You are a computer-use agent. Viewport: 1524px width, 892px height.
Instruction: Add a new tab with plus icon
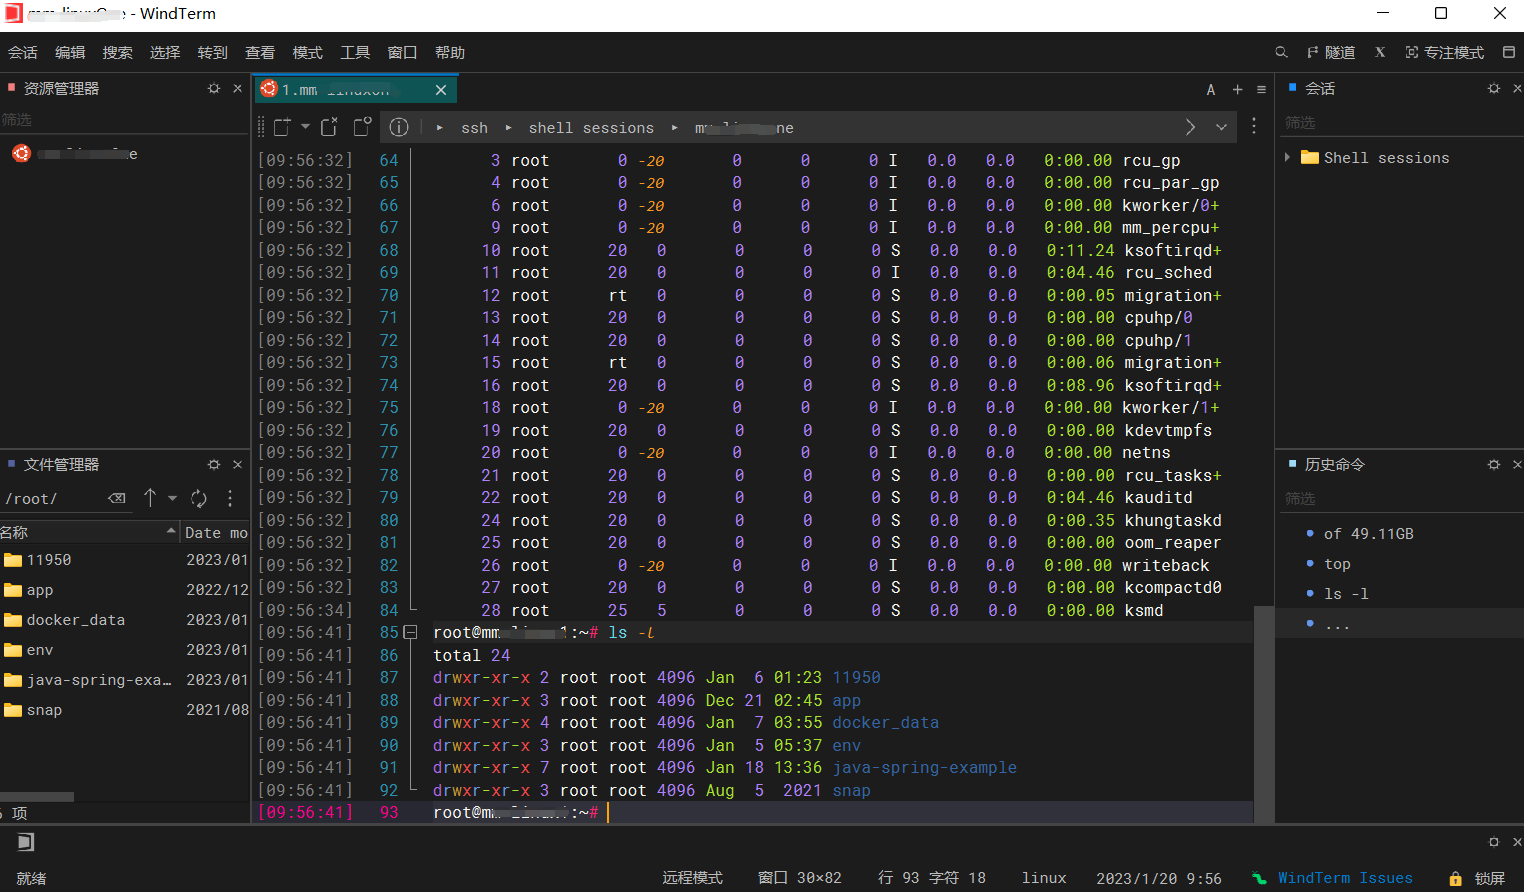[x=1237, y=90]
